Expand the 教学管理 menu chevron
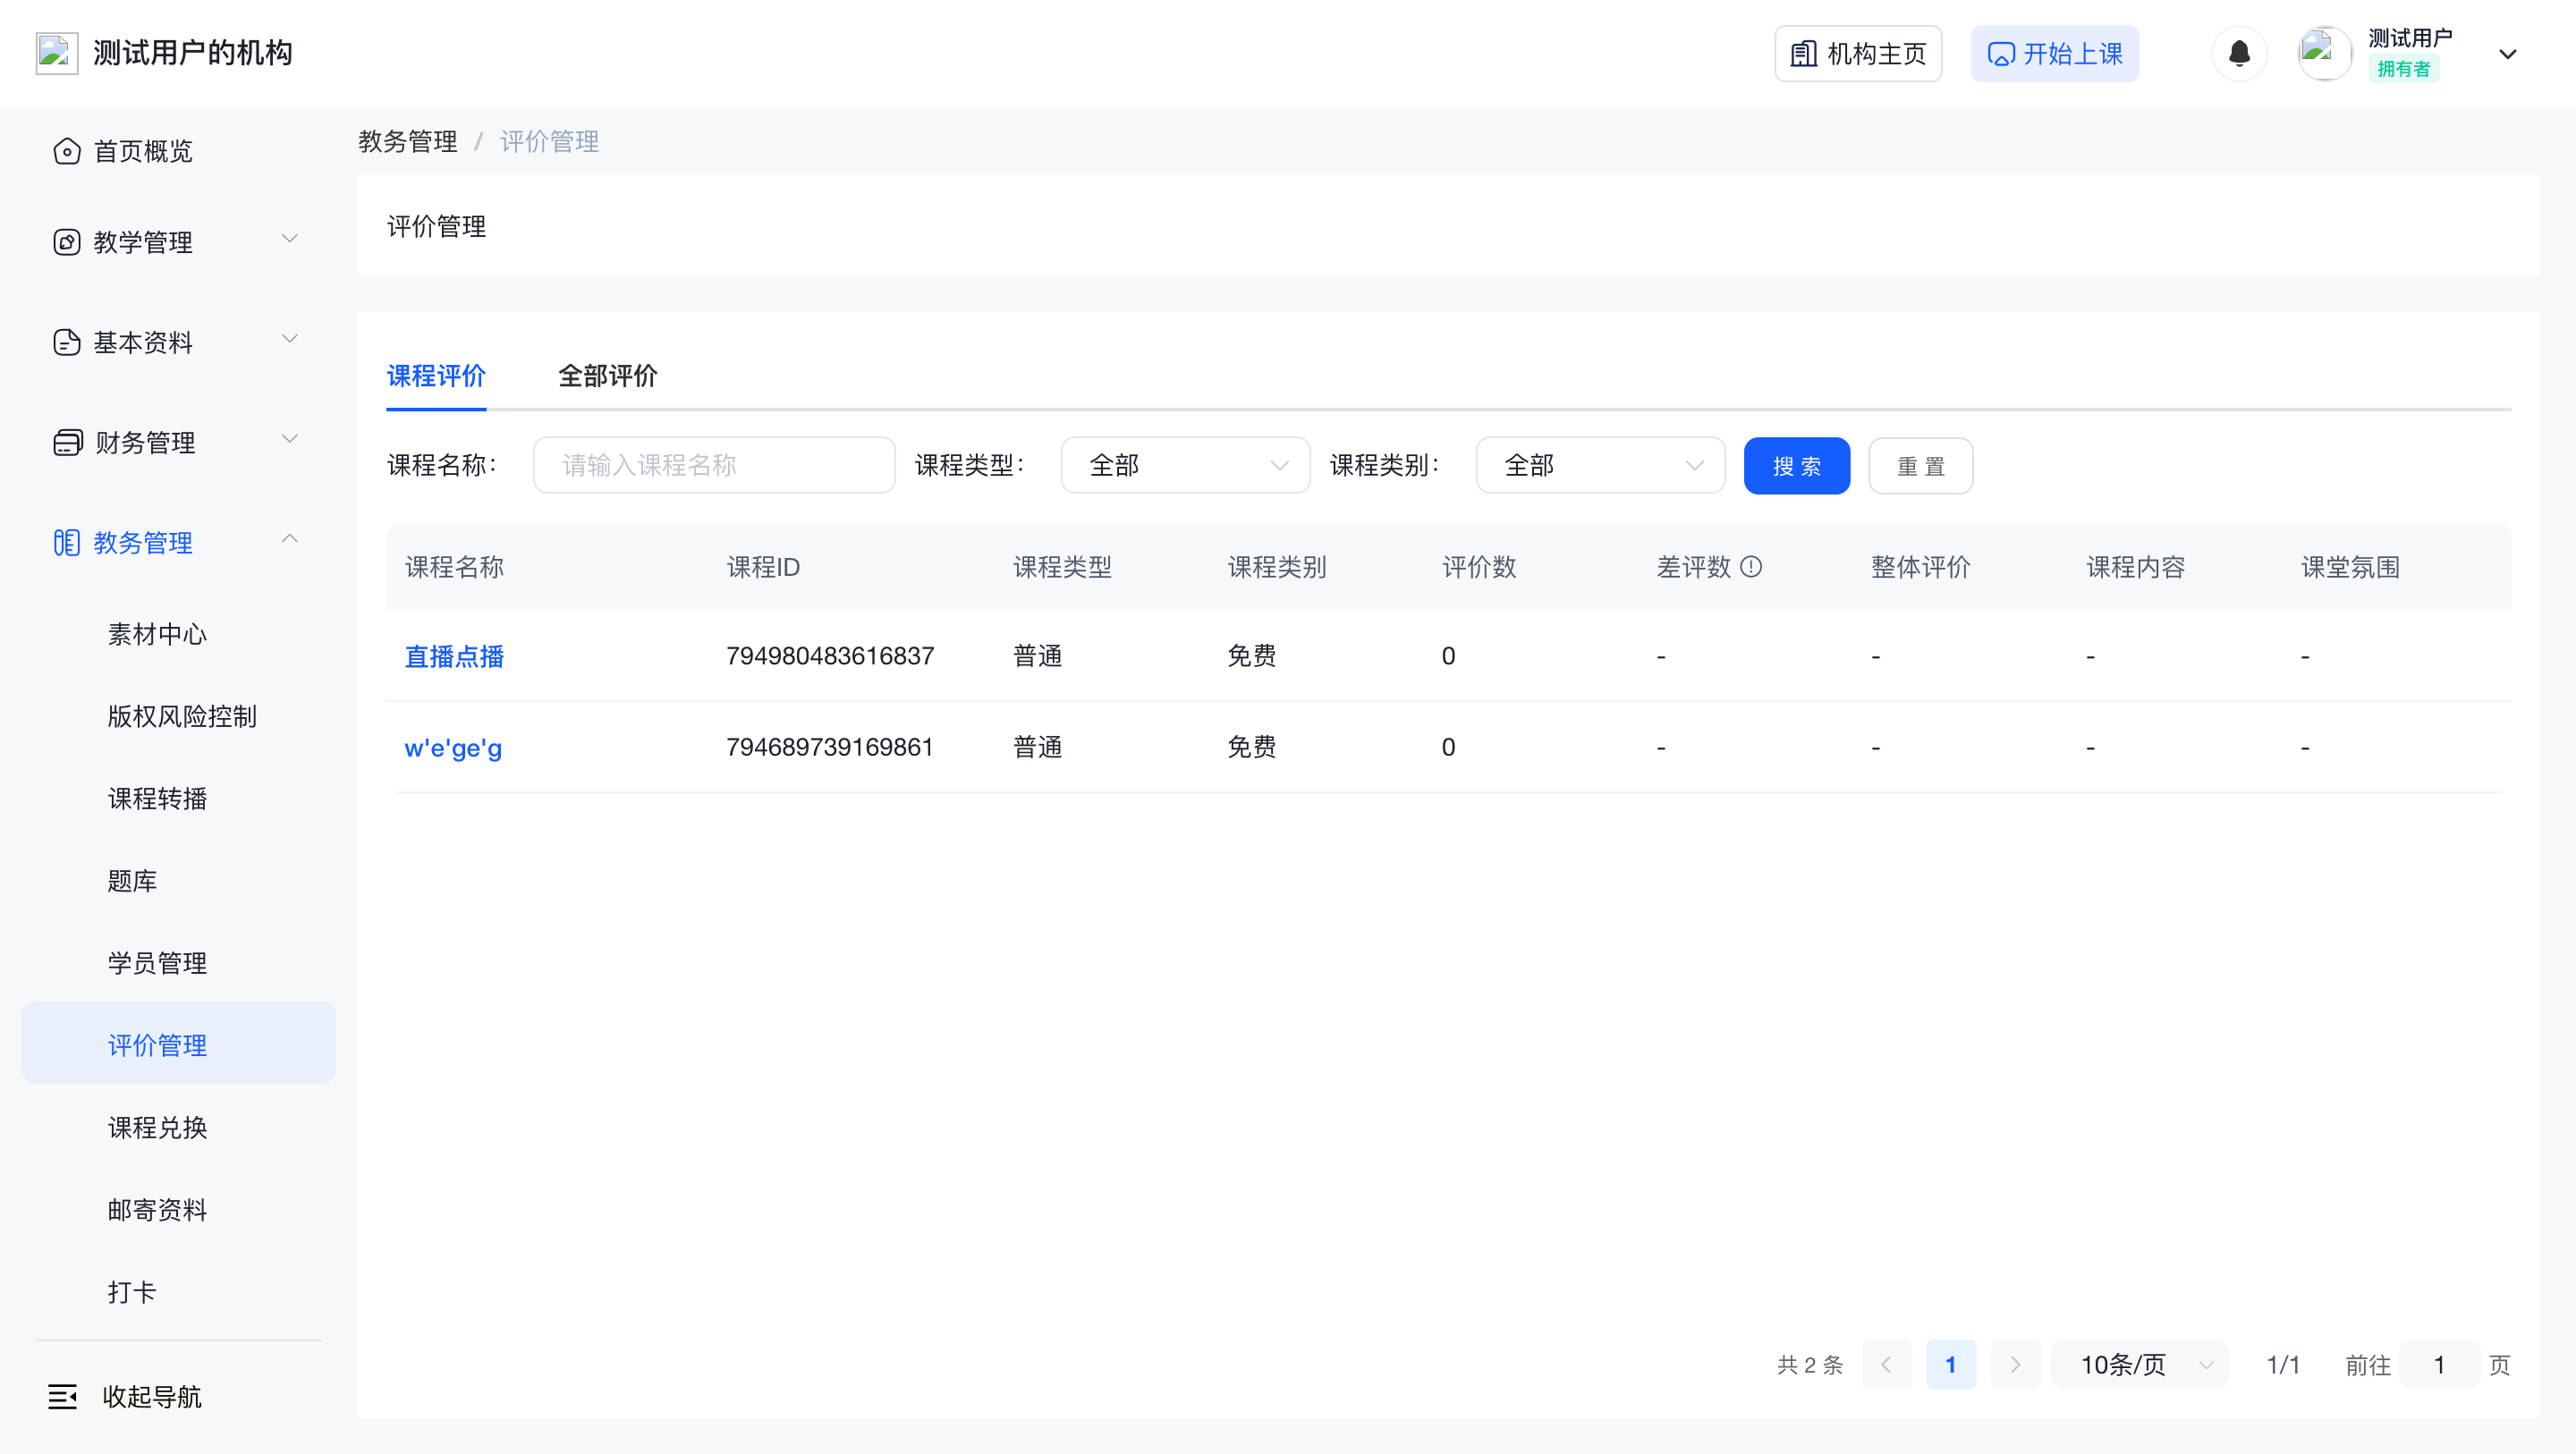Screen dimensions: 2576x1454 [290, 239]
